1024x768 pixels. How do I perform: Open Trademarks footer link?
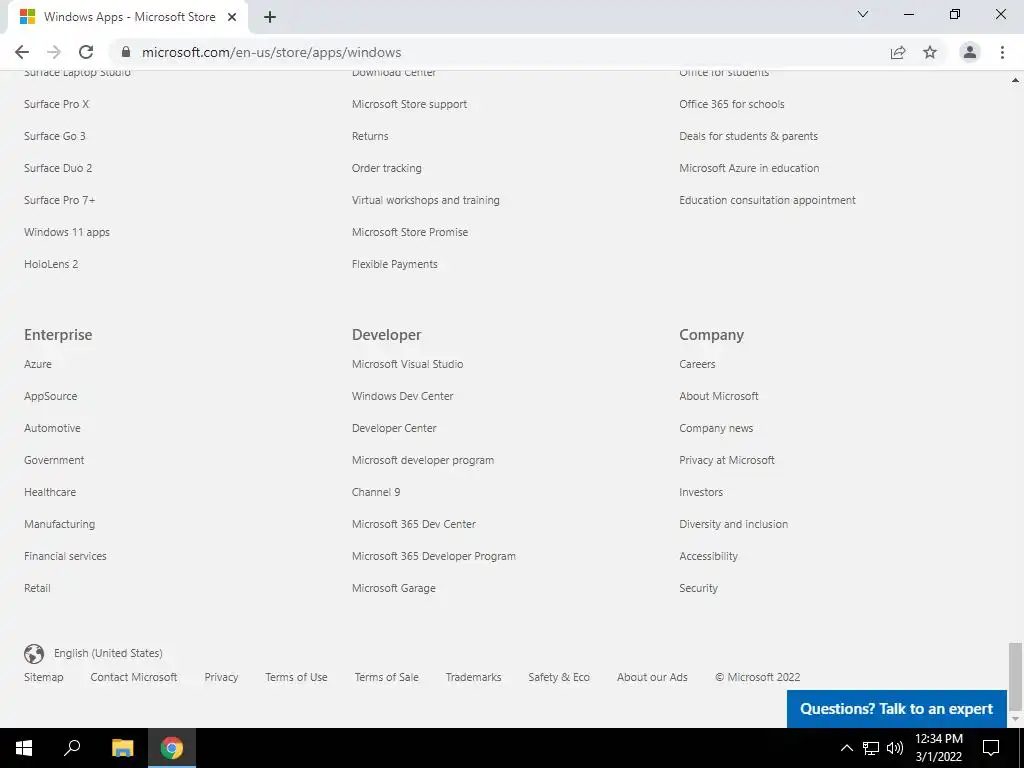[x=473, y=677]
